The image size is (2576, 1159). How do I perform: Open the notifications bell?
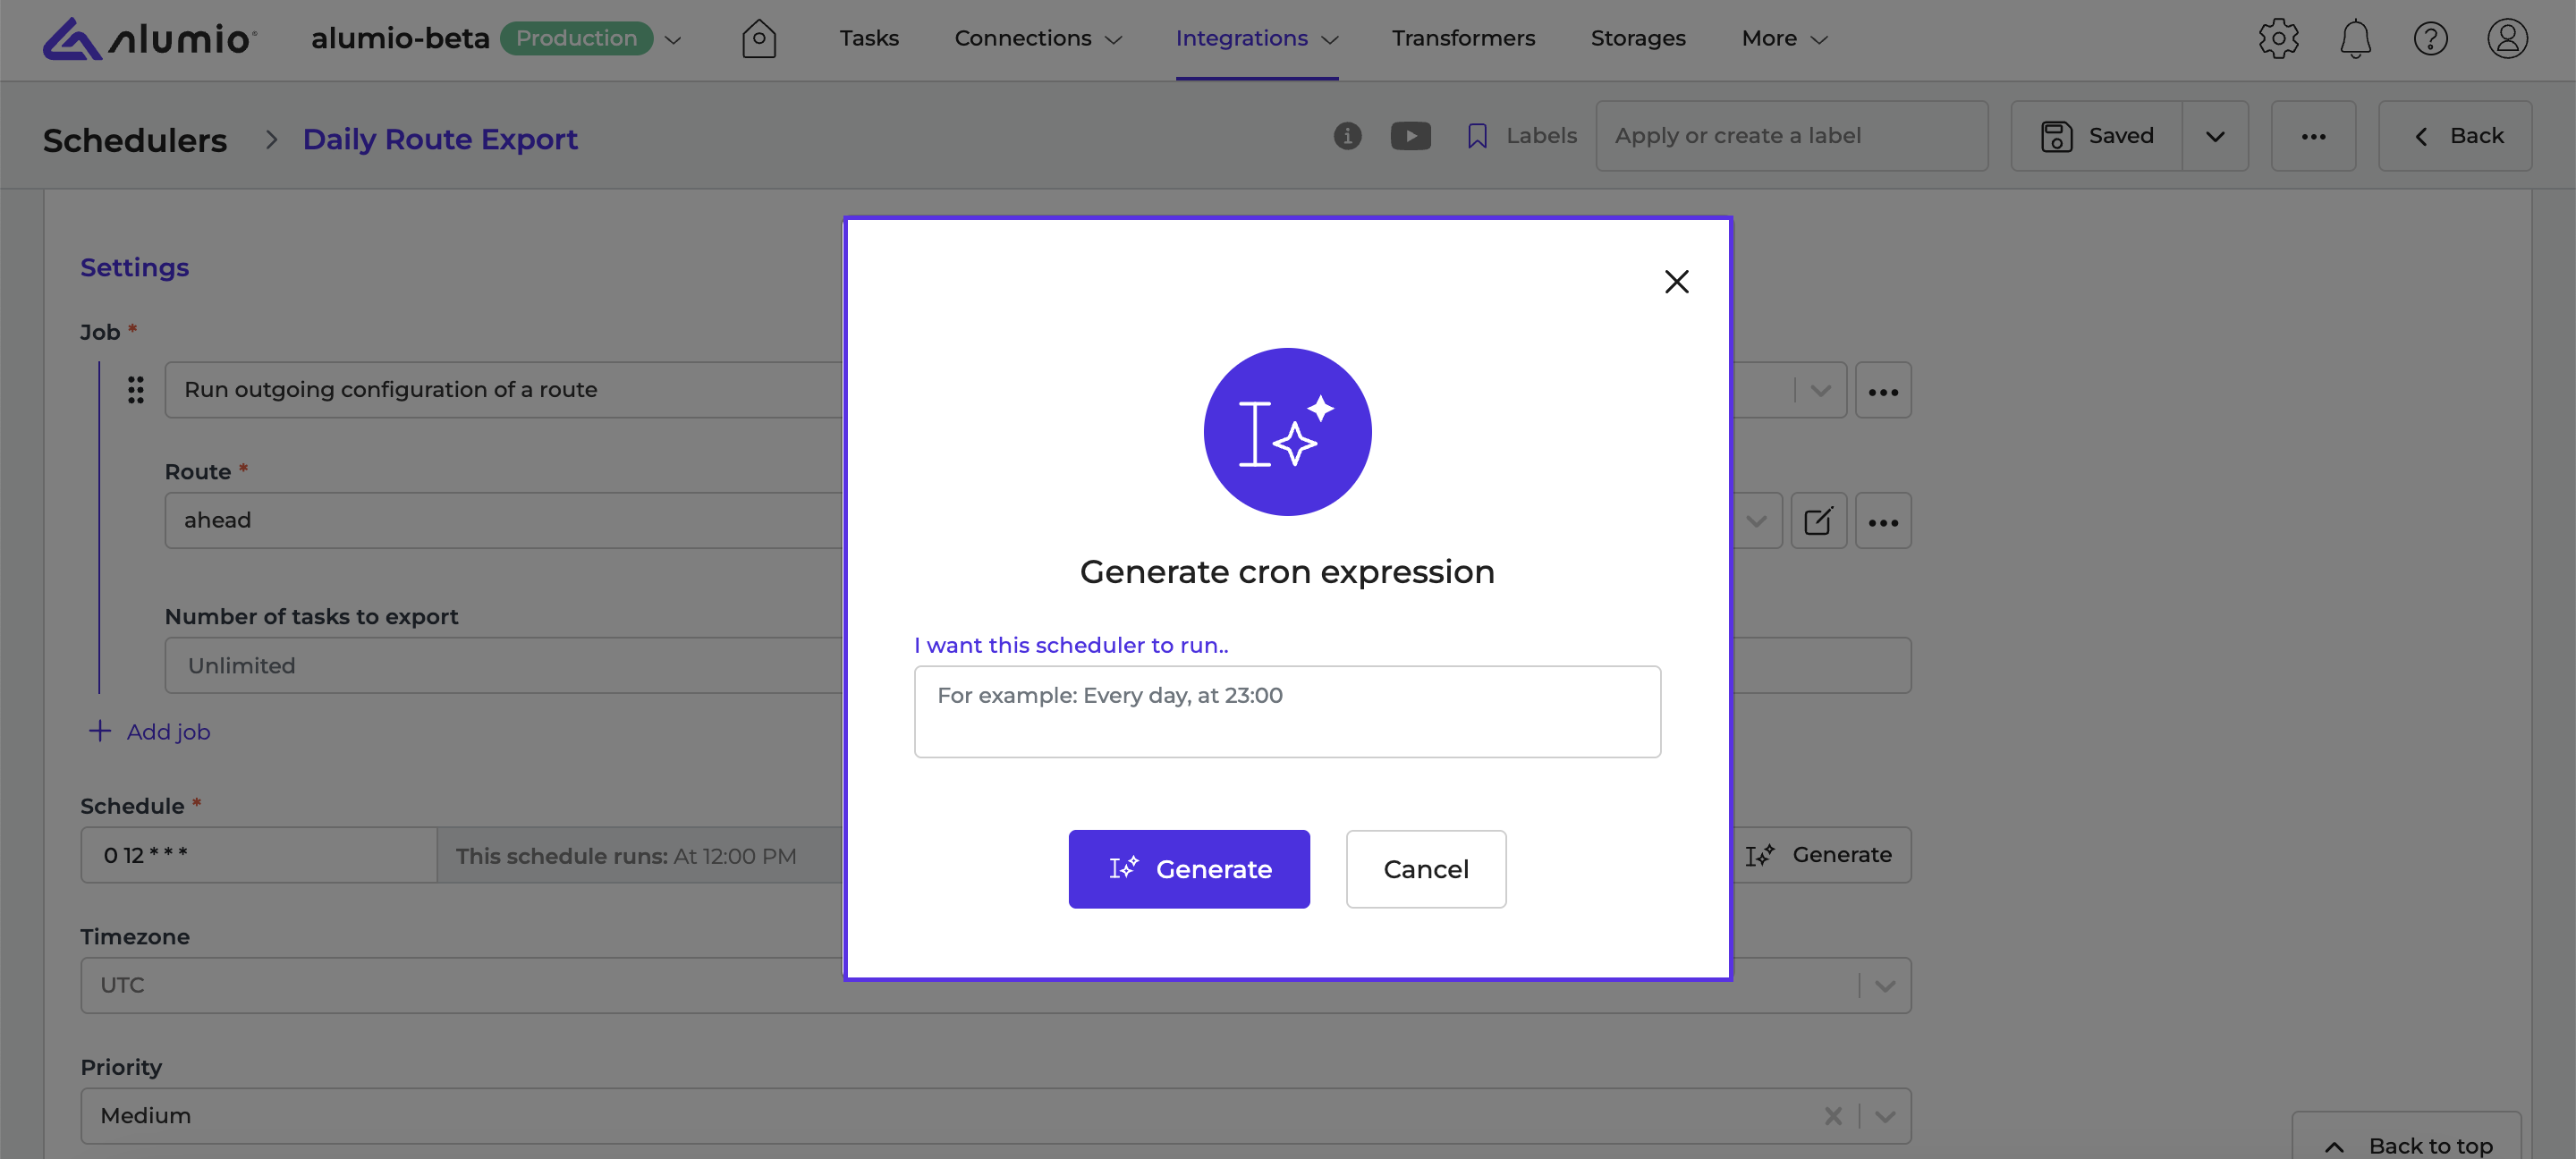click(x=2355, y=39)
